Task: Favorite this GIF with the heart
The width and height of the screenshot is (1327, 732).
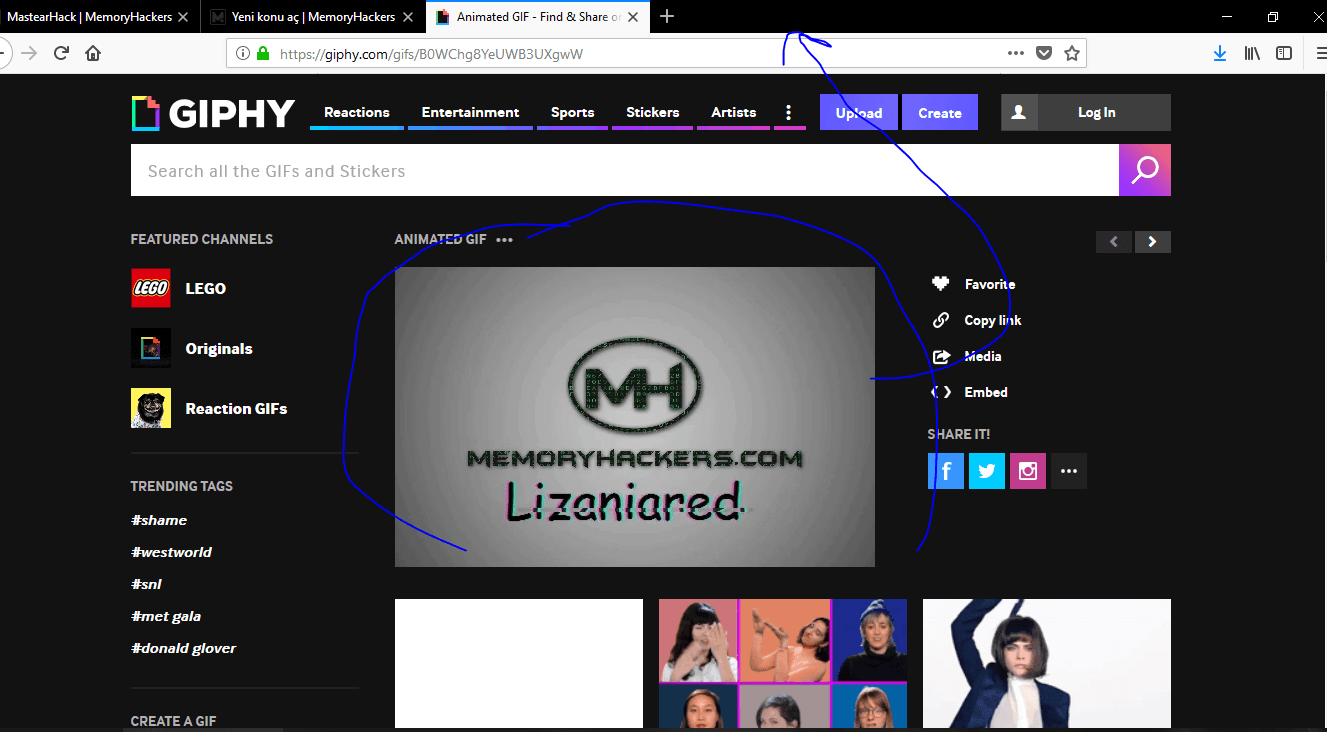Action: [x=940, y=284]
